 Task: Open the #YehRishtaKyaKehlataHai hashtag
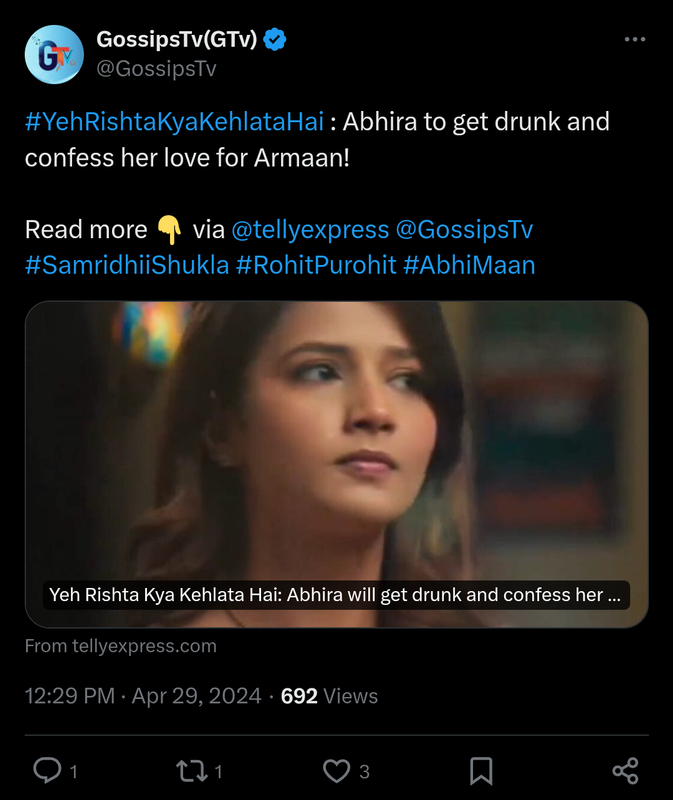coord(174,122)
